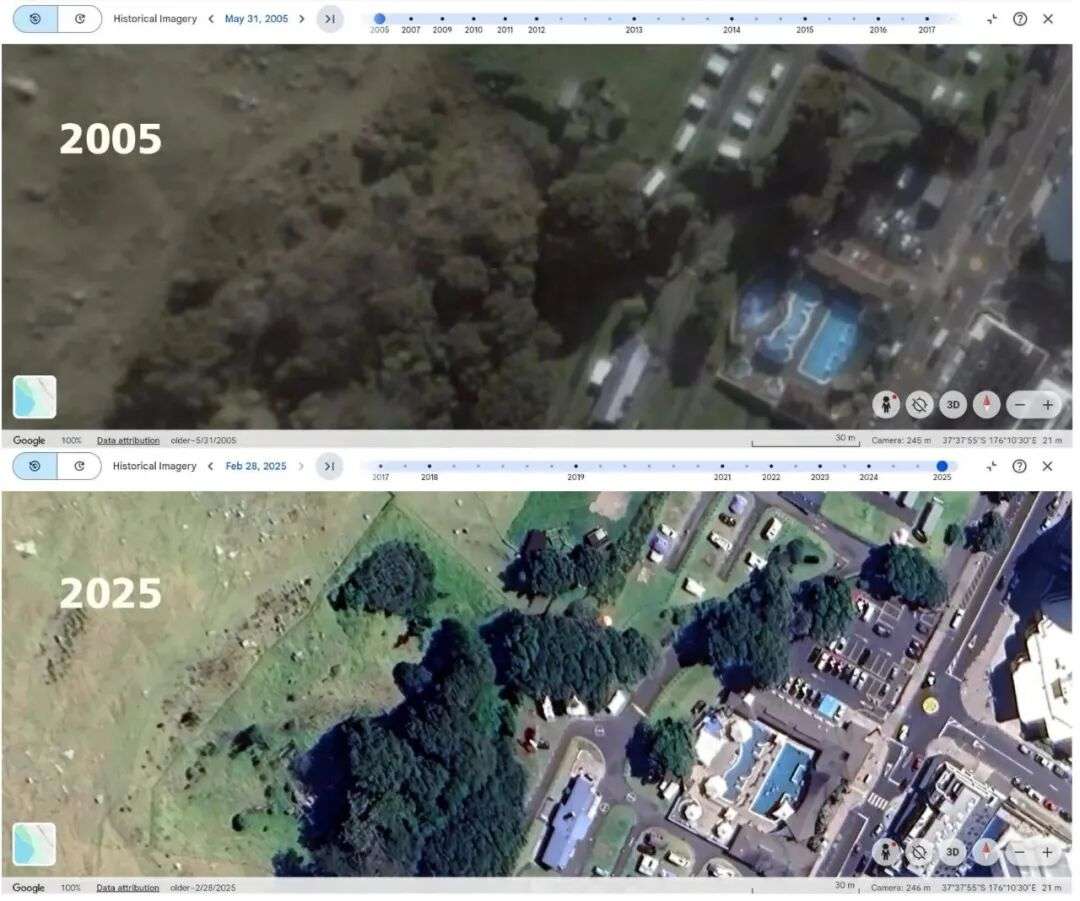Zoom in on the 2025 map
This screenshot has height=901, width=1080.
pos(1047,852)
